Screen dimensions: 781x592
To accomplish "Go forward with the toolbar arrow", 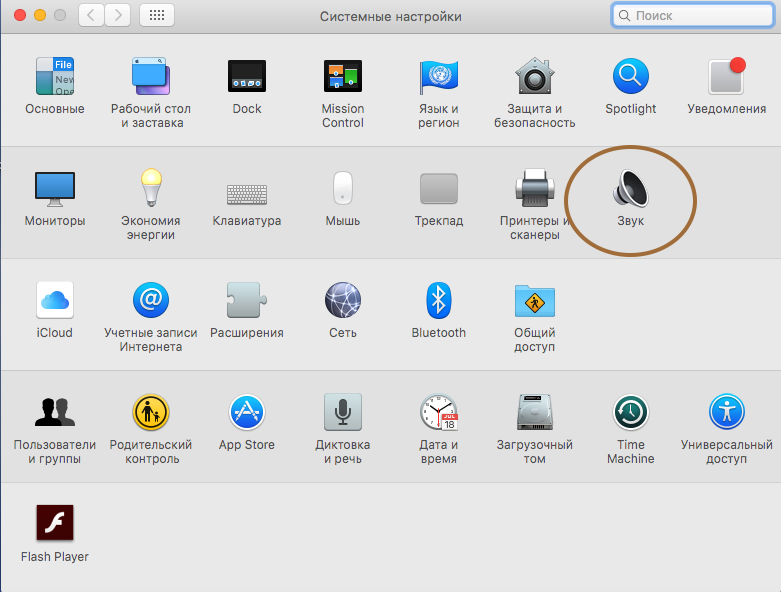I will click(x=118, y=15).
